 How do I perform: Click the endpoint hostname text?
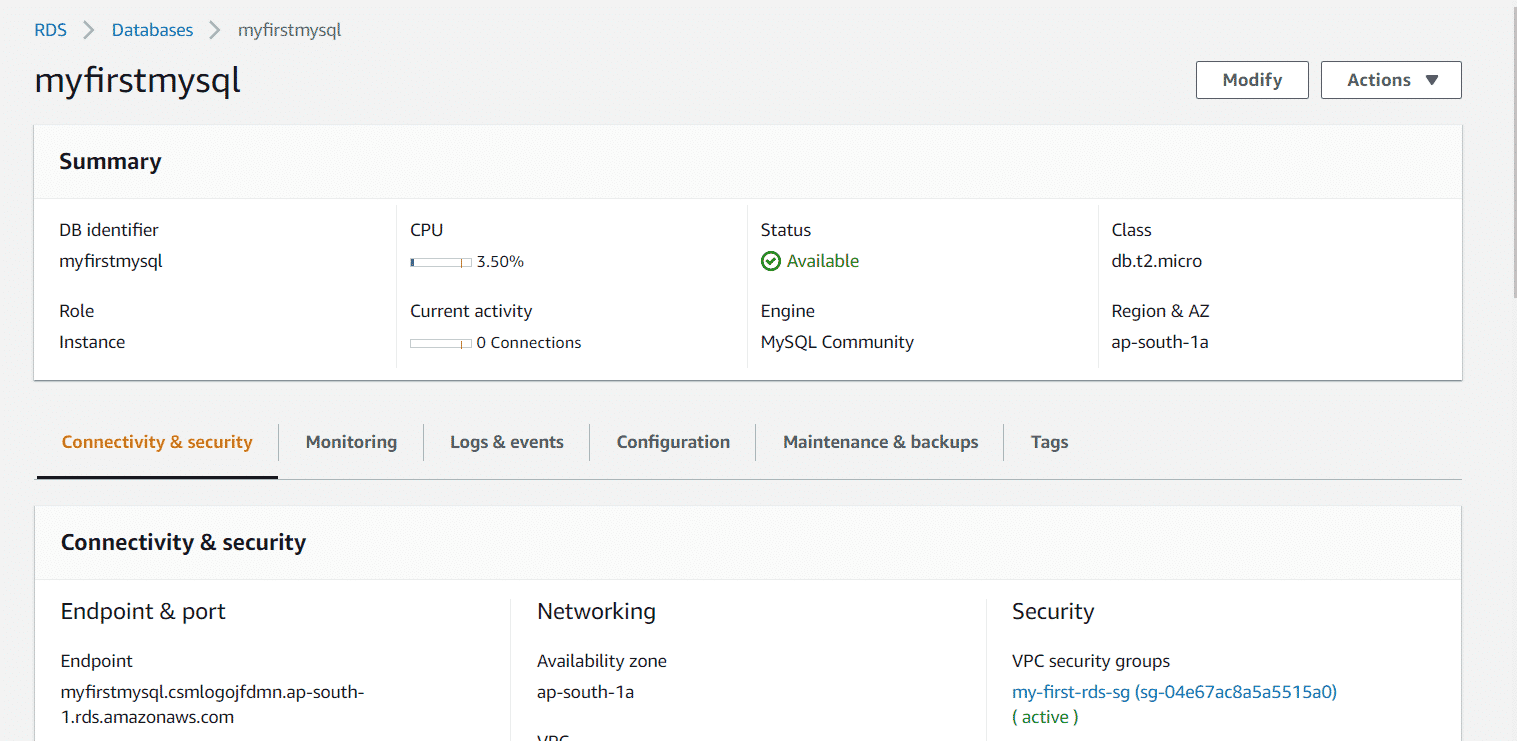212,704
